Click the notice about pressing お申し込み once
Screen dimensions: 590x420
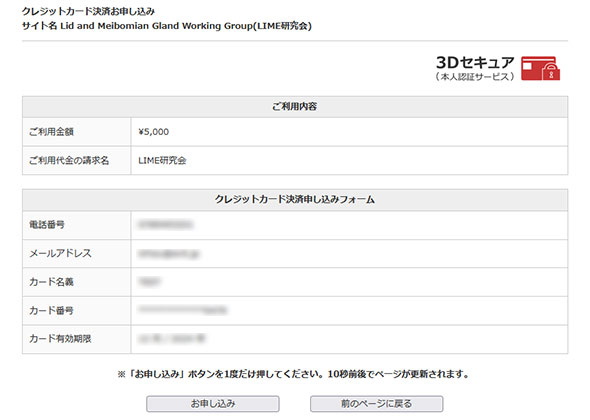coord(294,374)
